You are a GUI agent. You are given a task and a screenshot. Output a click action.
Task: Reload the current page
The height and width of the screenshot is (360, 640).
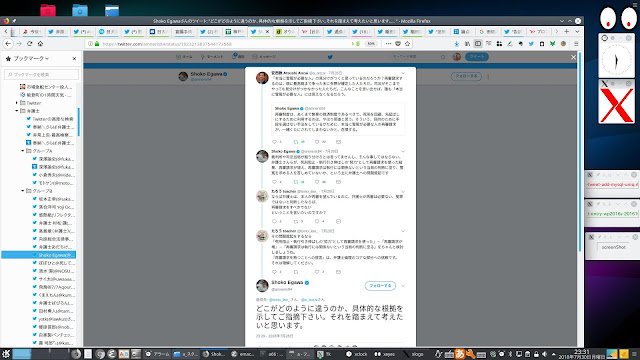coord(29,43)
